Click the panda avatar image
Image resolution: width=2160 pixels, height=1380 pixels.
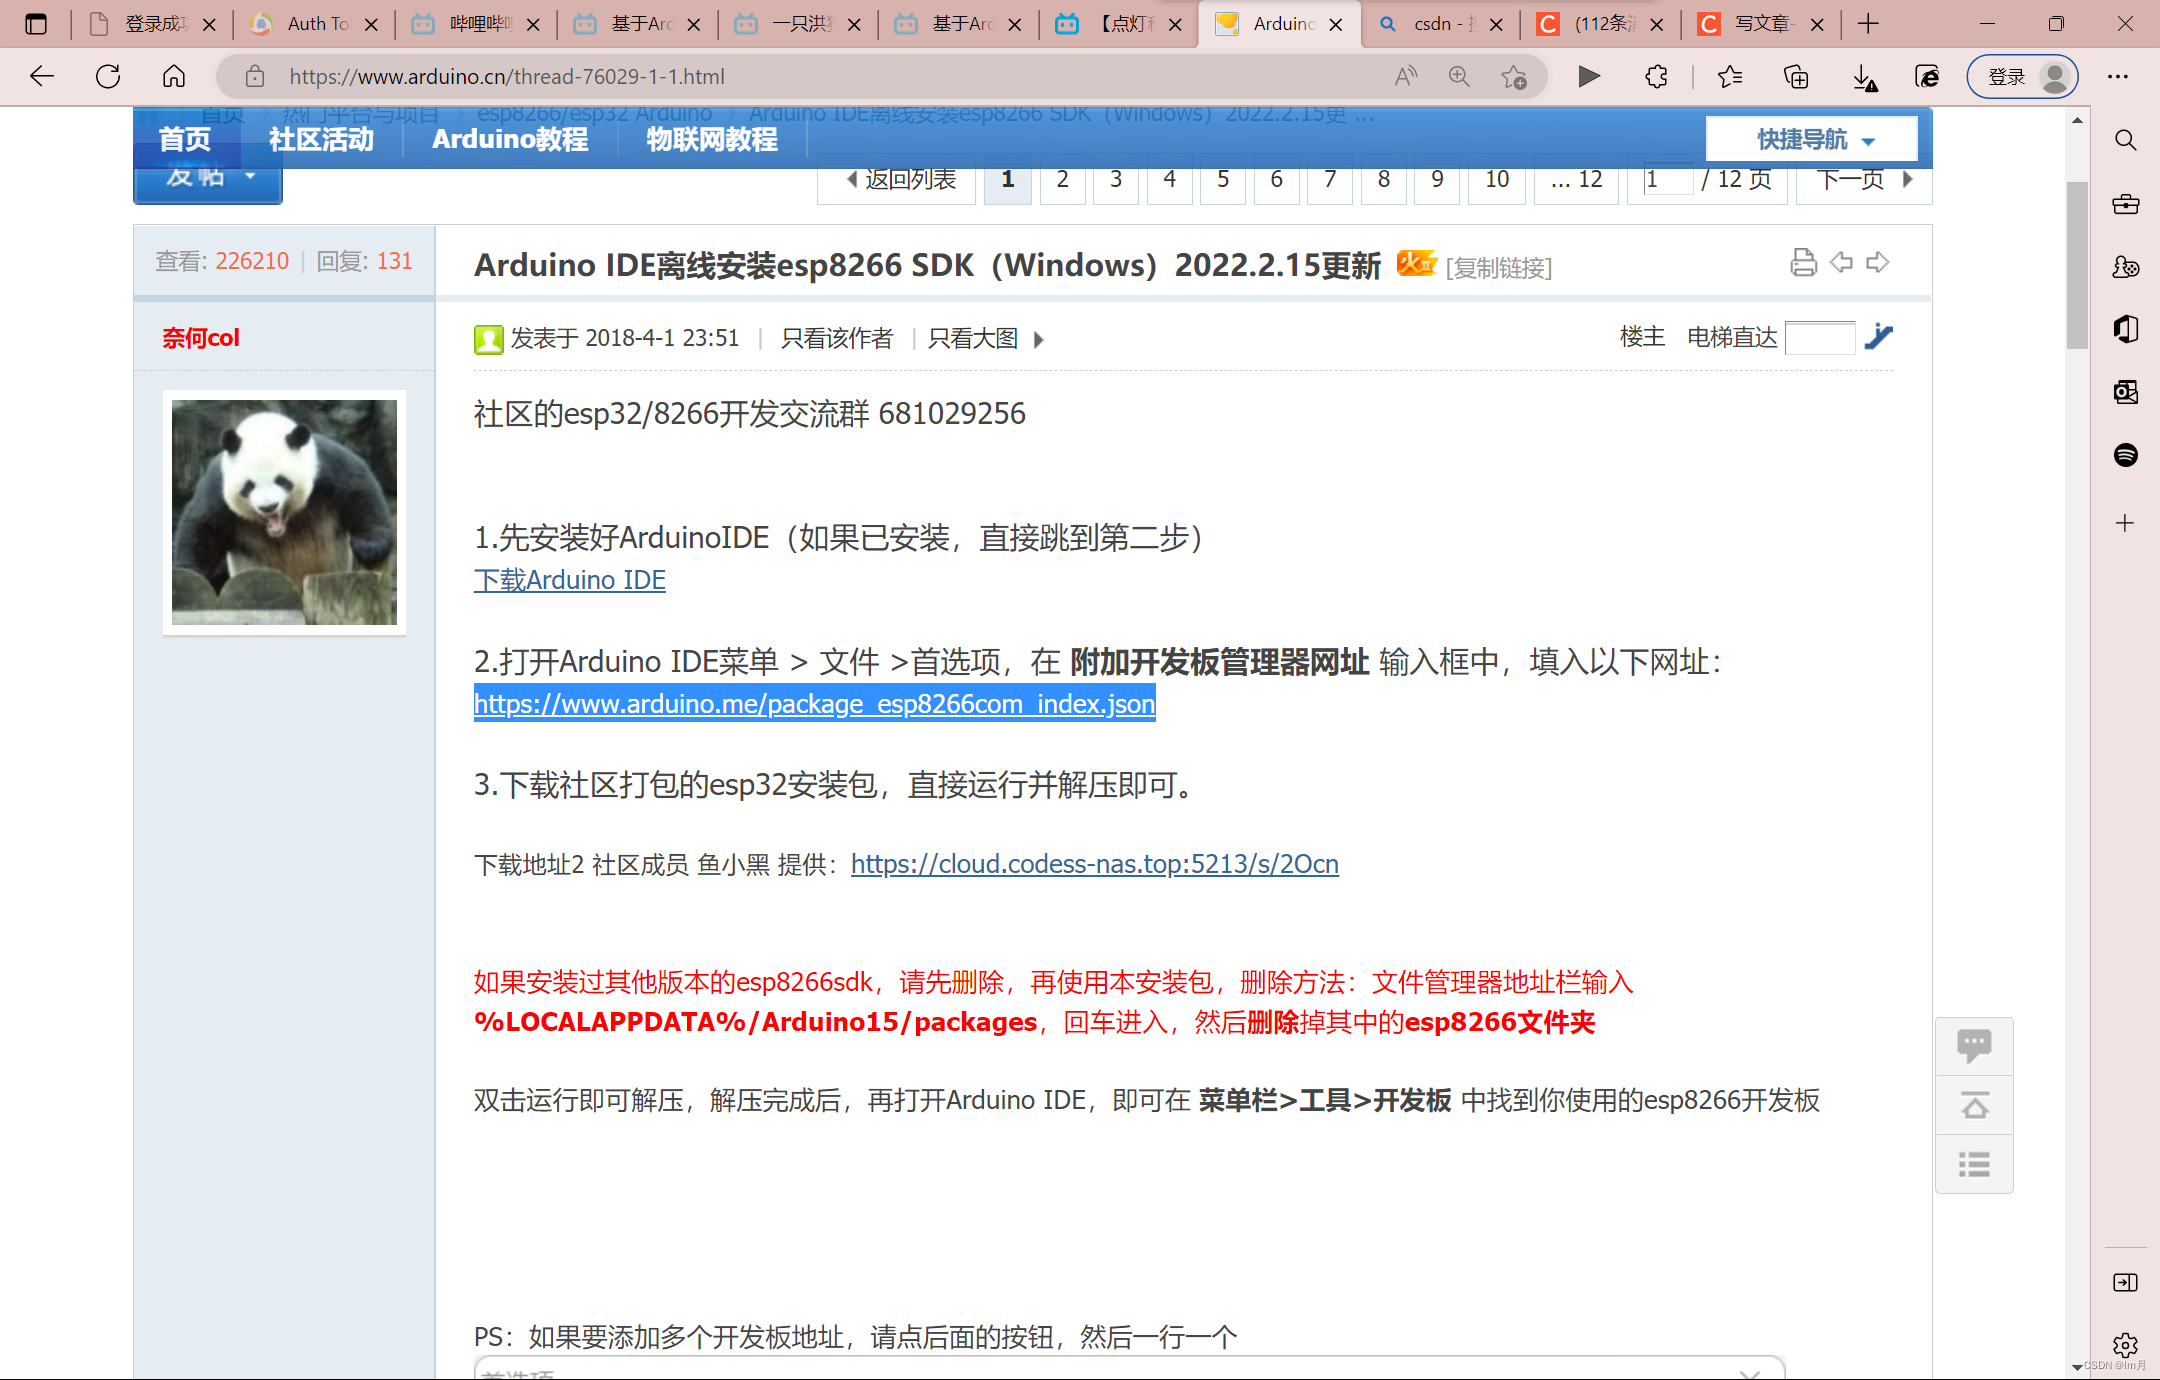(x=284, y=512)
